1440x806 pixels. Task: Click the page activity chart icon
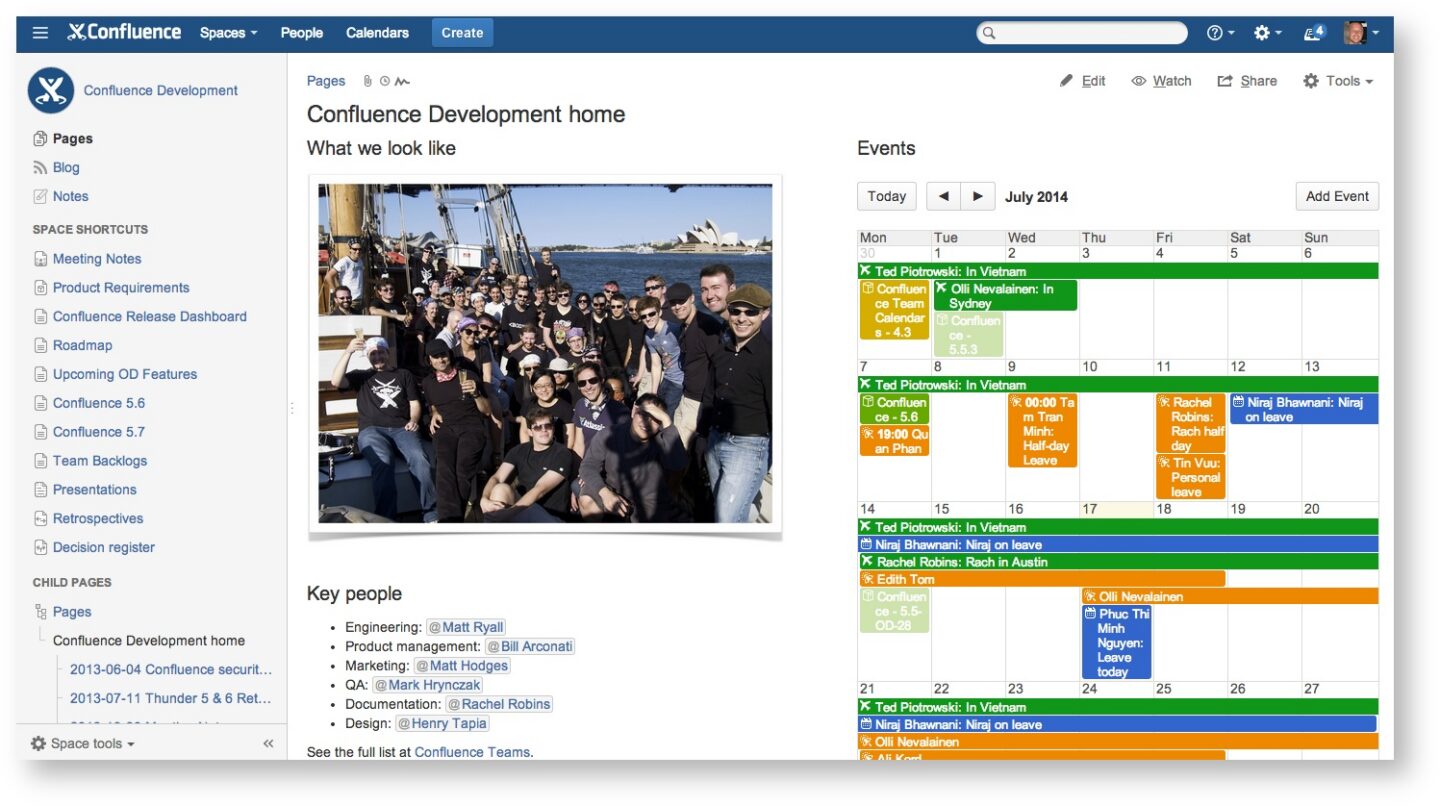click(x=402, y=81)
